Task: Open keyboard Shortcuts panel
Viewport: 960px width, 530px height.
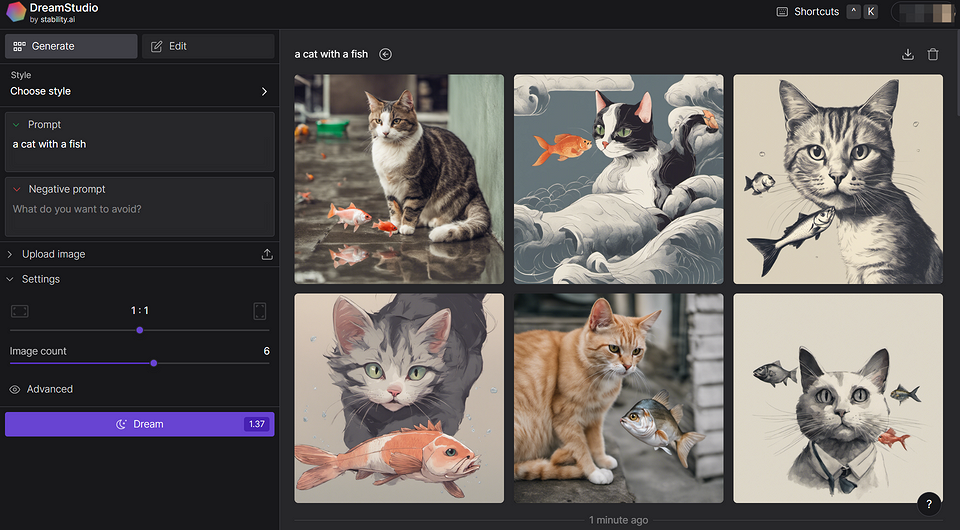Action: (x=817, y=12)
